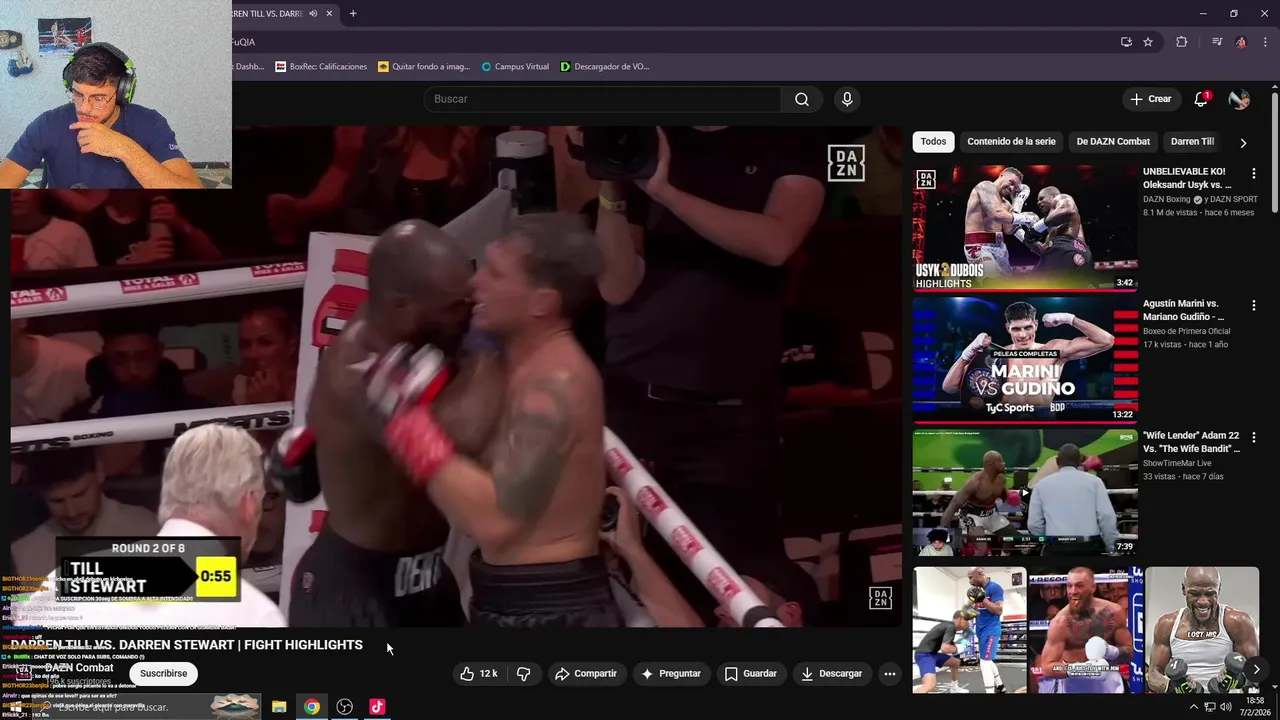Open Usyk vs Dubois highlights thumbnail
The height and width of the screenshot is (720, 1280).
pos(1025,227)
